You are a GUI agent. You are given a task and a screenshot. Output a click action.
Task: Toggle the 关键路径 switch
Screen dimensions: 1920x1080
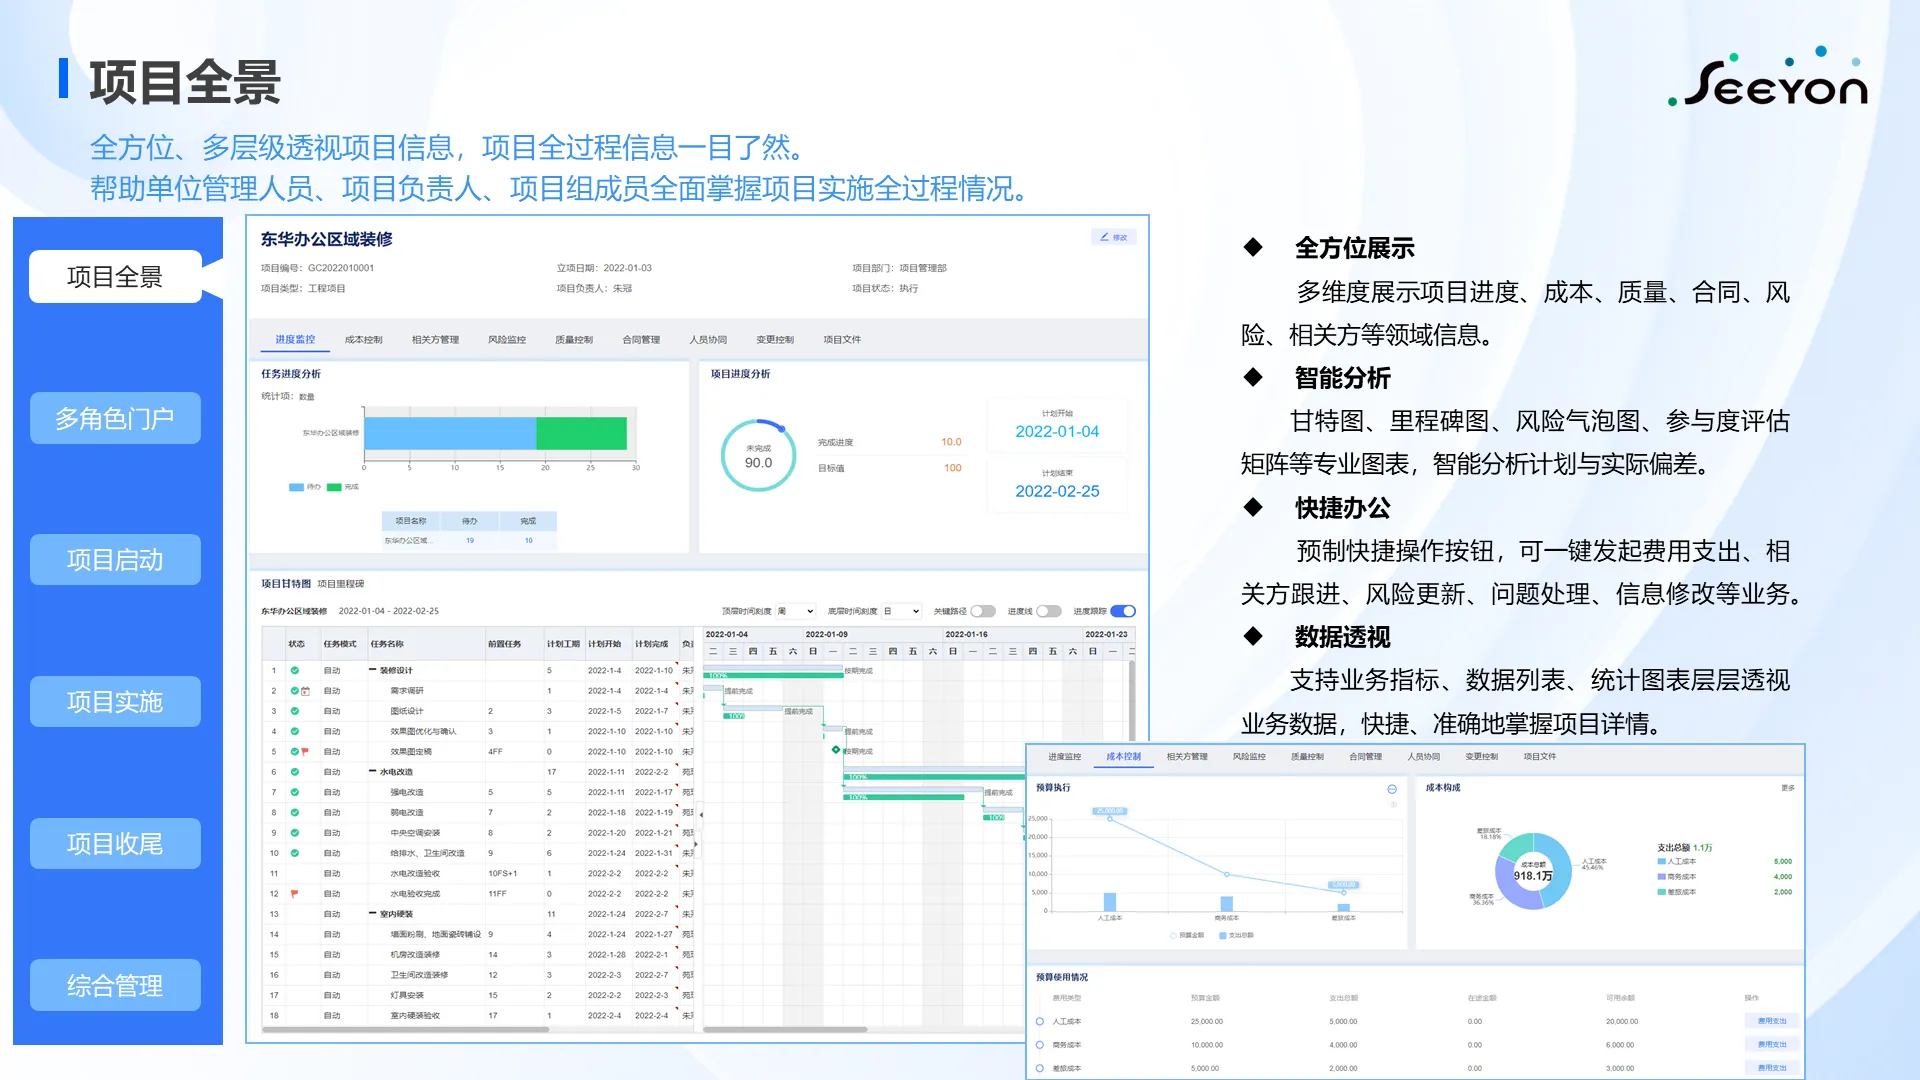coord(983,611)
